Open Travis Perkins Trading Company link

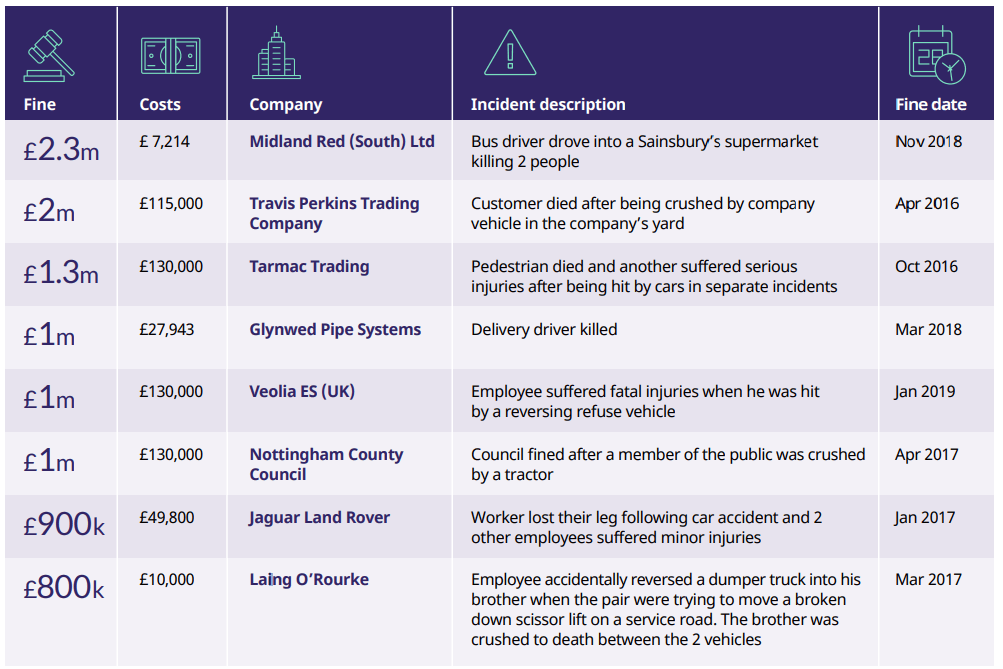coord(335,214)
